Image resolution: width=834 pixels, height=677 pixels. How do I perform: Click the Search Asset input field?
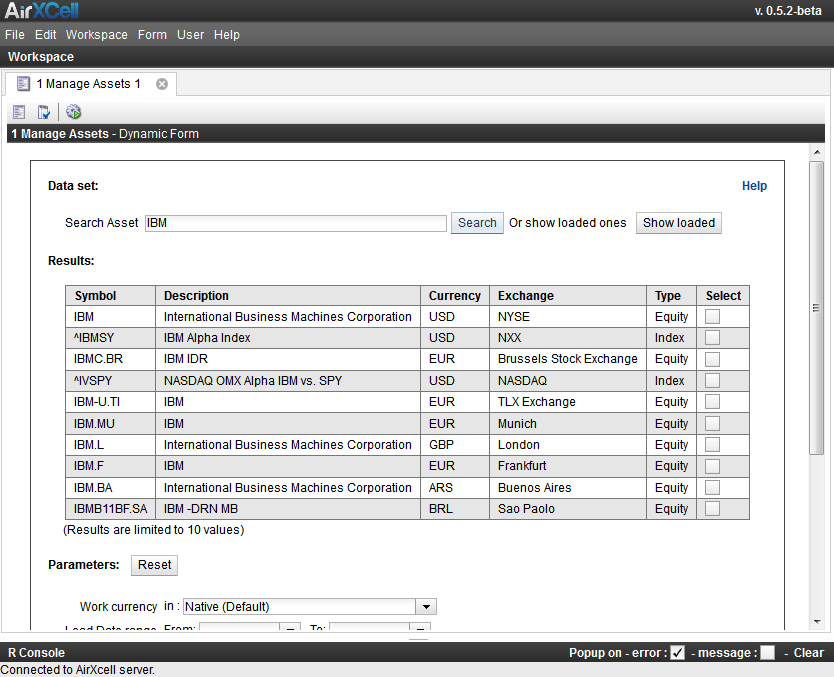[x=296, y=223]
